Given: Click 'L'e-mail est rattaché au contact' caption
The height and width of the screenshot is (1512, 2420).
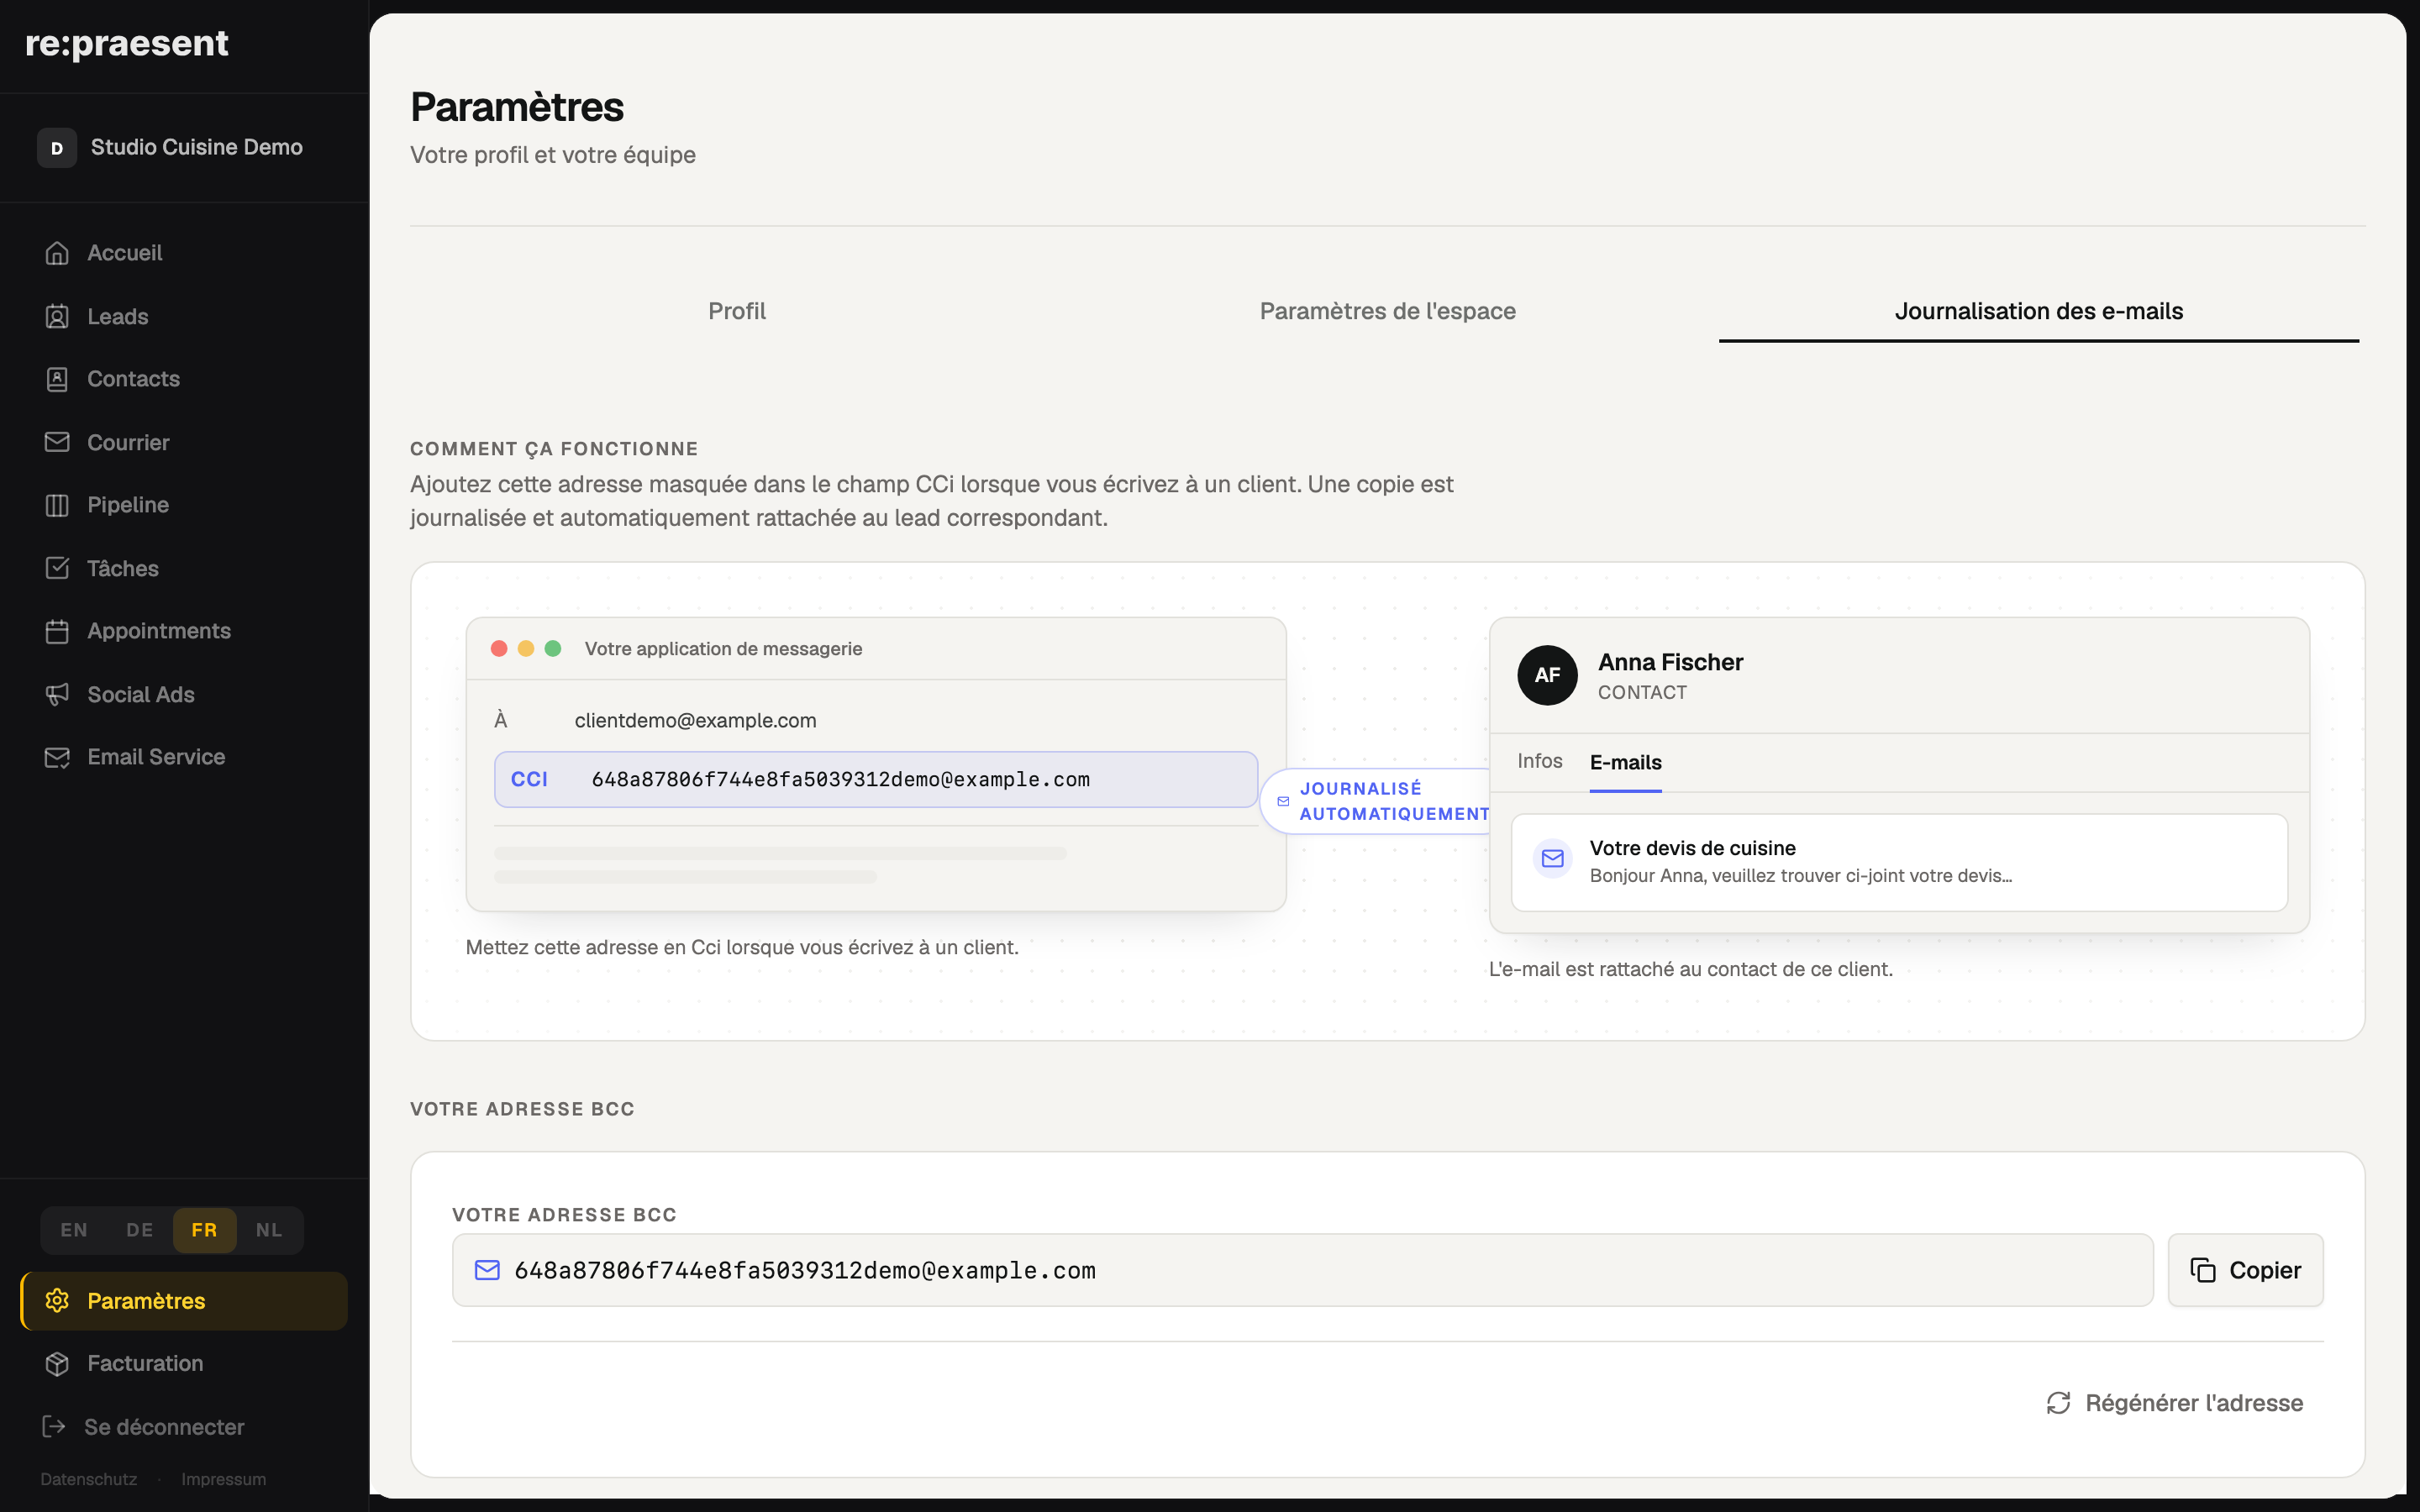Looking at the screenshot, I should [1690, 969].
